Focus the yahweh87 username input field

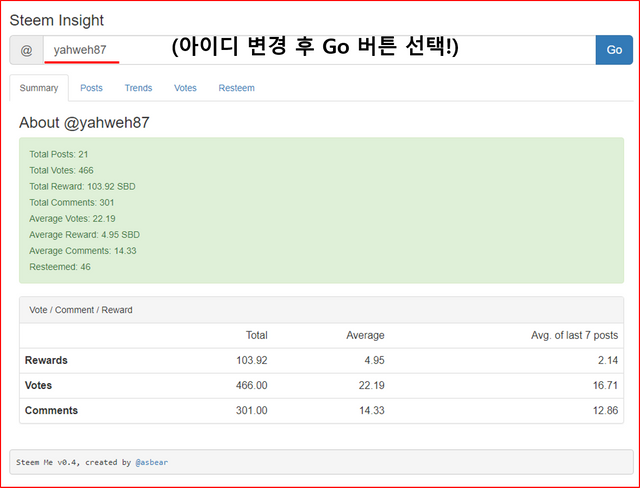coord(320,50)
